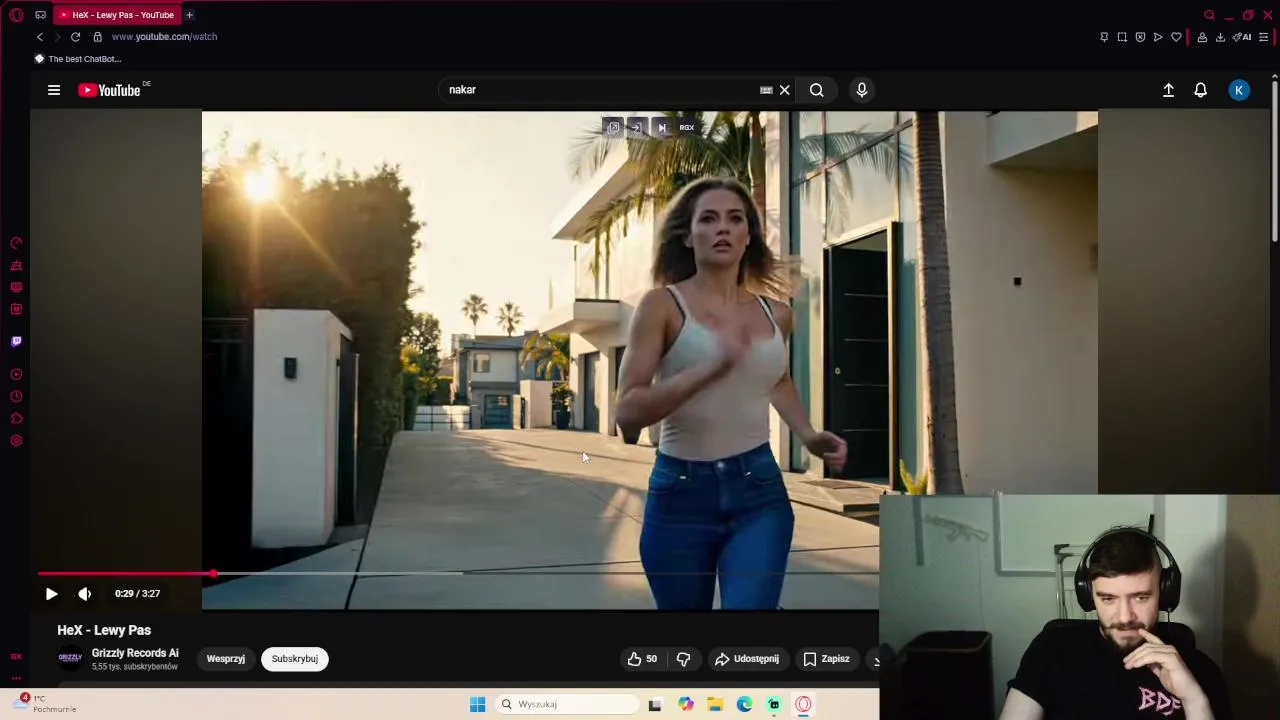Image resolution: width=1280 pixels, height=720 pixels.
Task: Subscribe using the Subskrybuj button
Action: (295, 659)
